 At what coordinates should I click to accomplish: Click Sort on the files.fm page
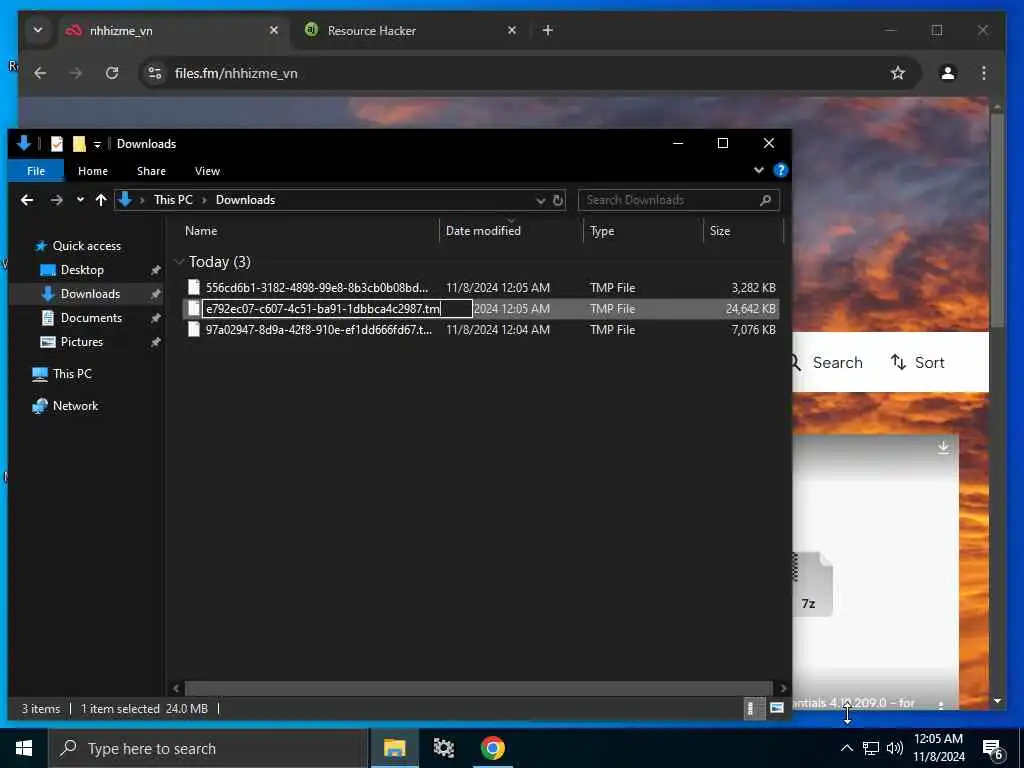918,362
